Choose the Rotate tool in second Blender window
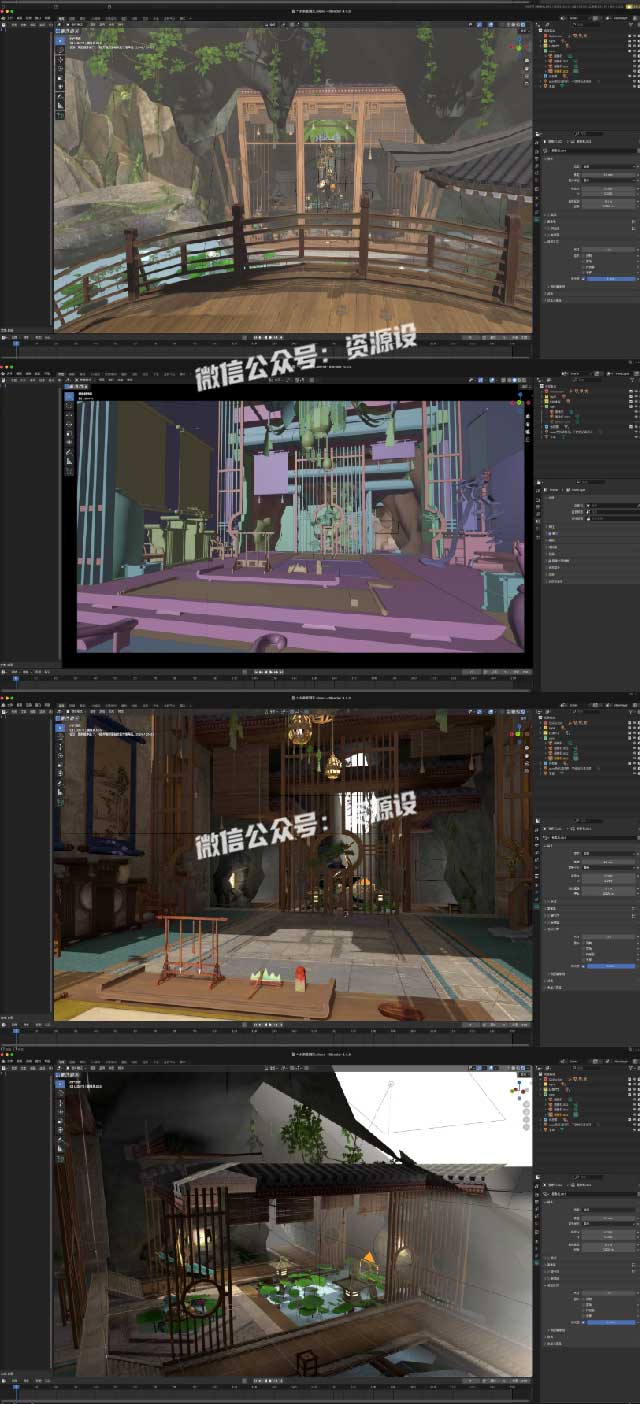This screenshot has height=1404, width=640. (69, 425)
